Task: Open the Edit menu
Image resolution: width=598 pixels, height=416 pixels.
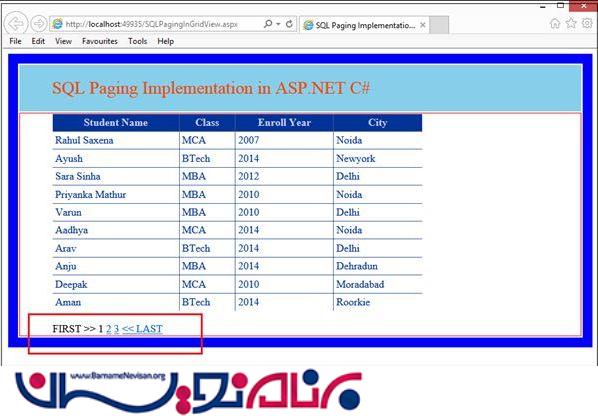Action: pos(38,41)
